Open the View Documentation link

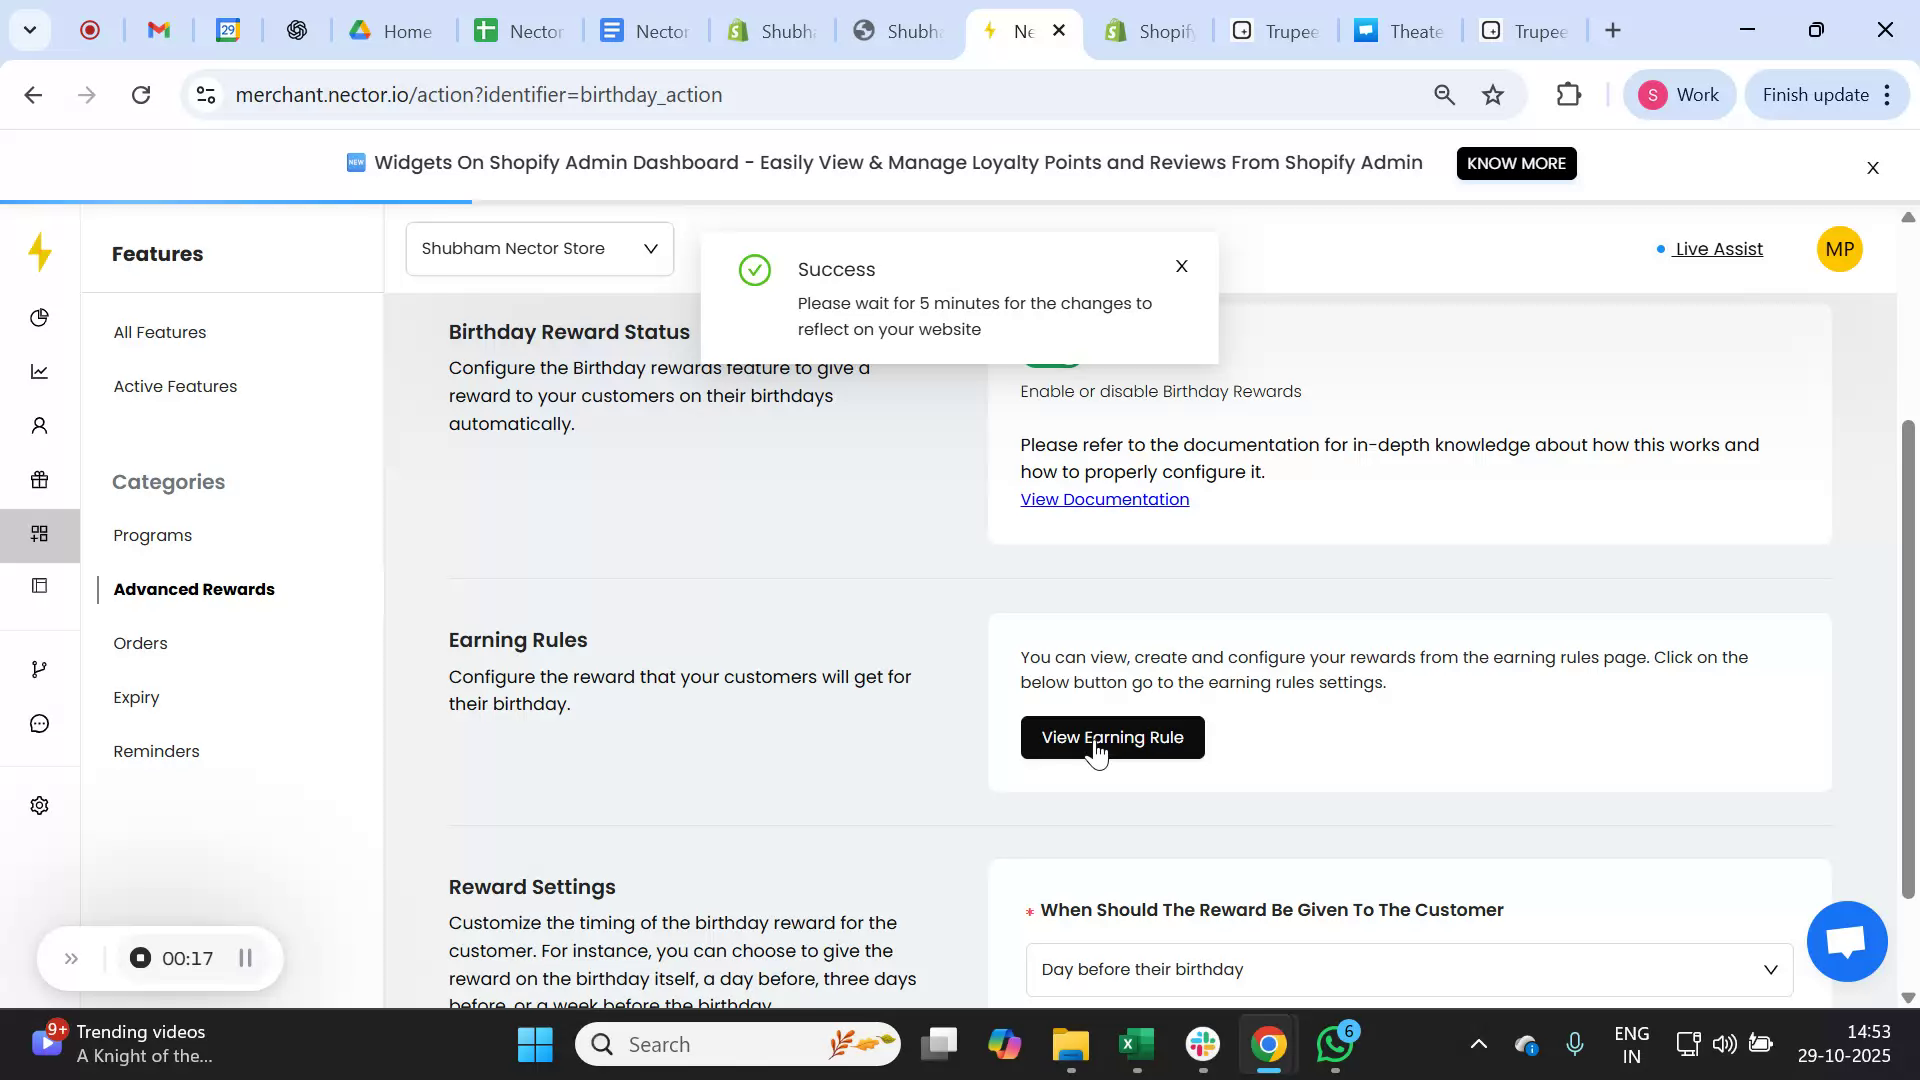pos(1104,499)
